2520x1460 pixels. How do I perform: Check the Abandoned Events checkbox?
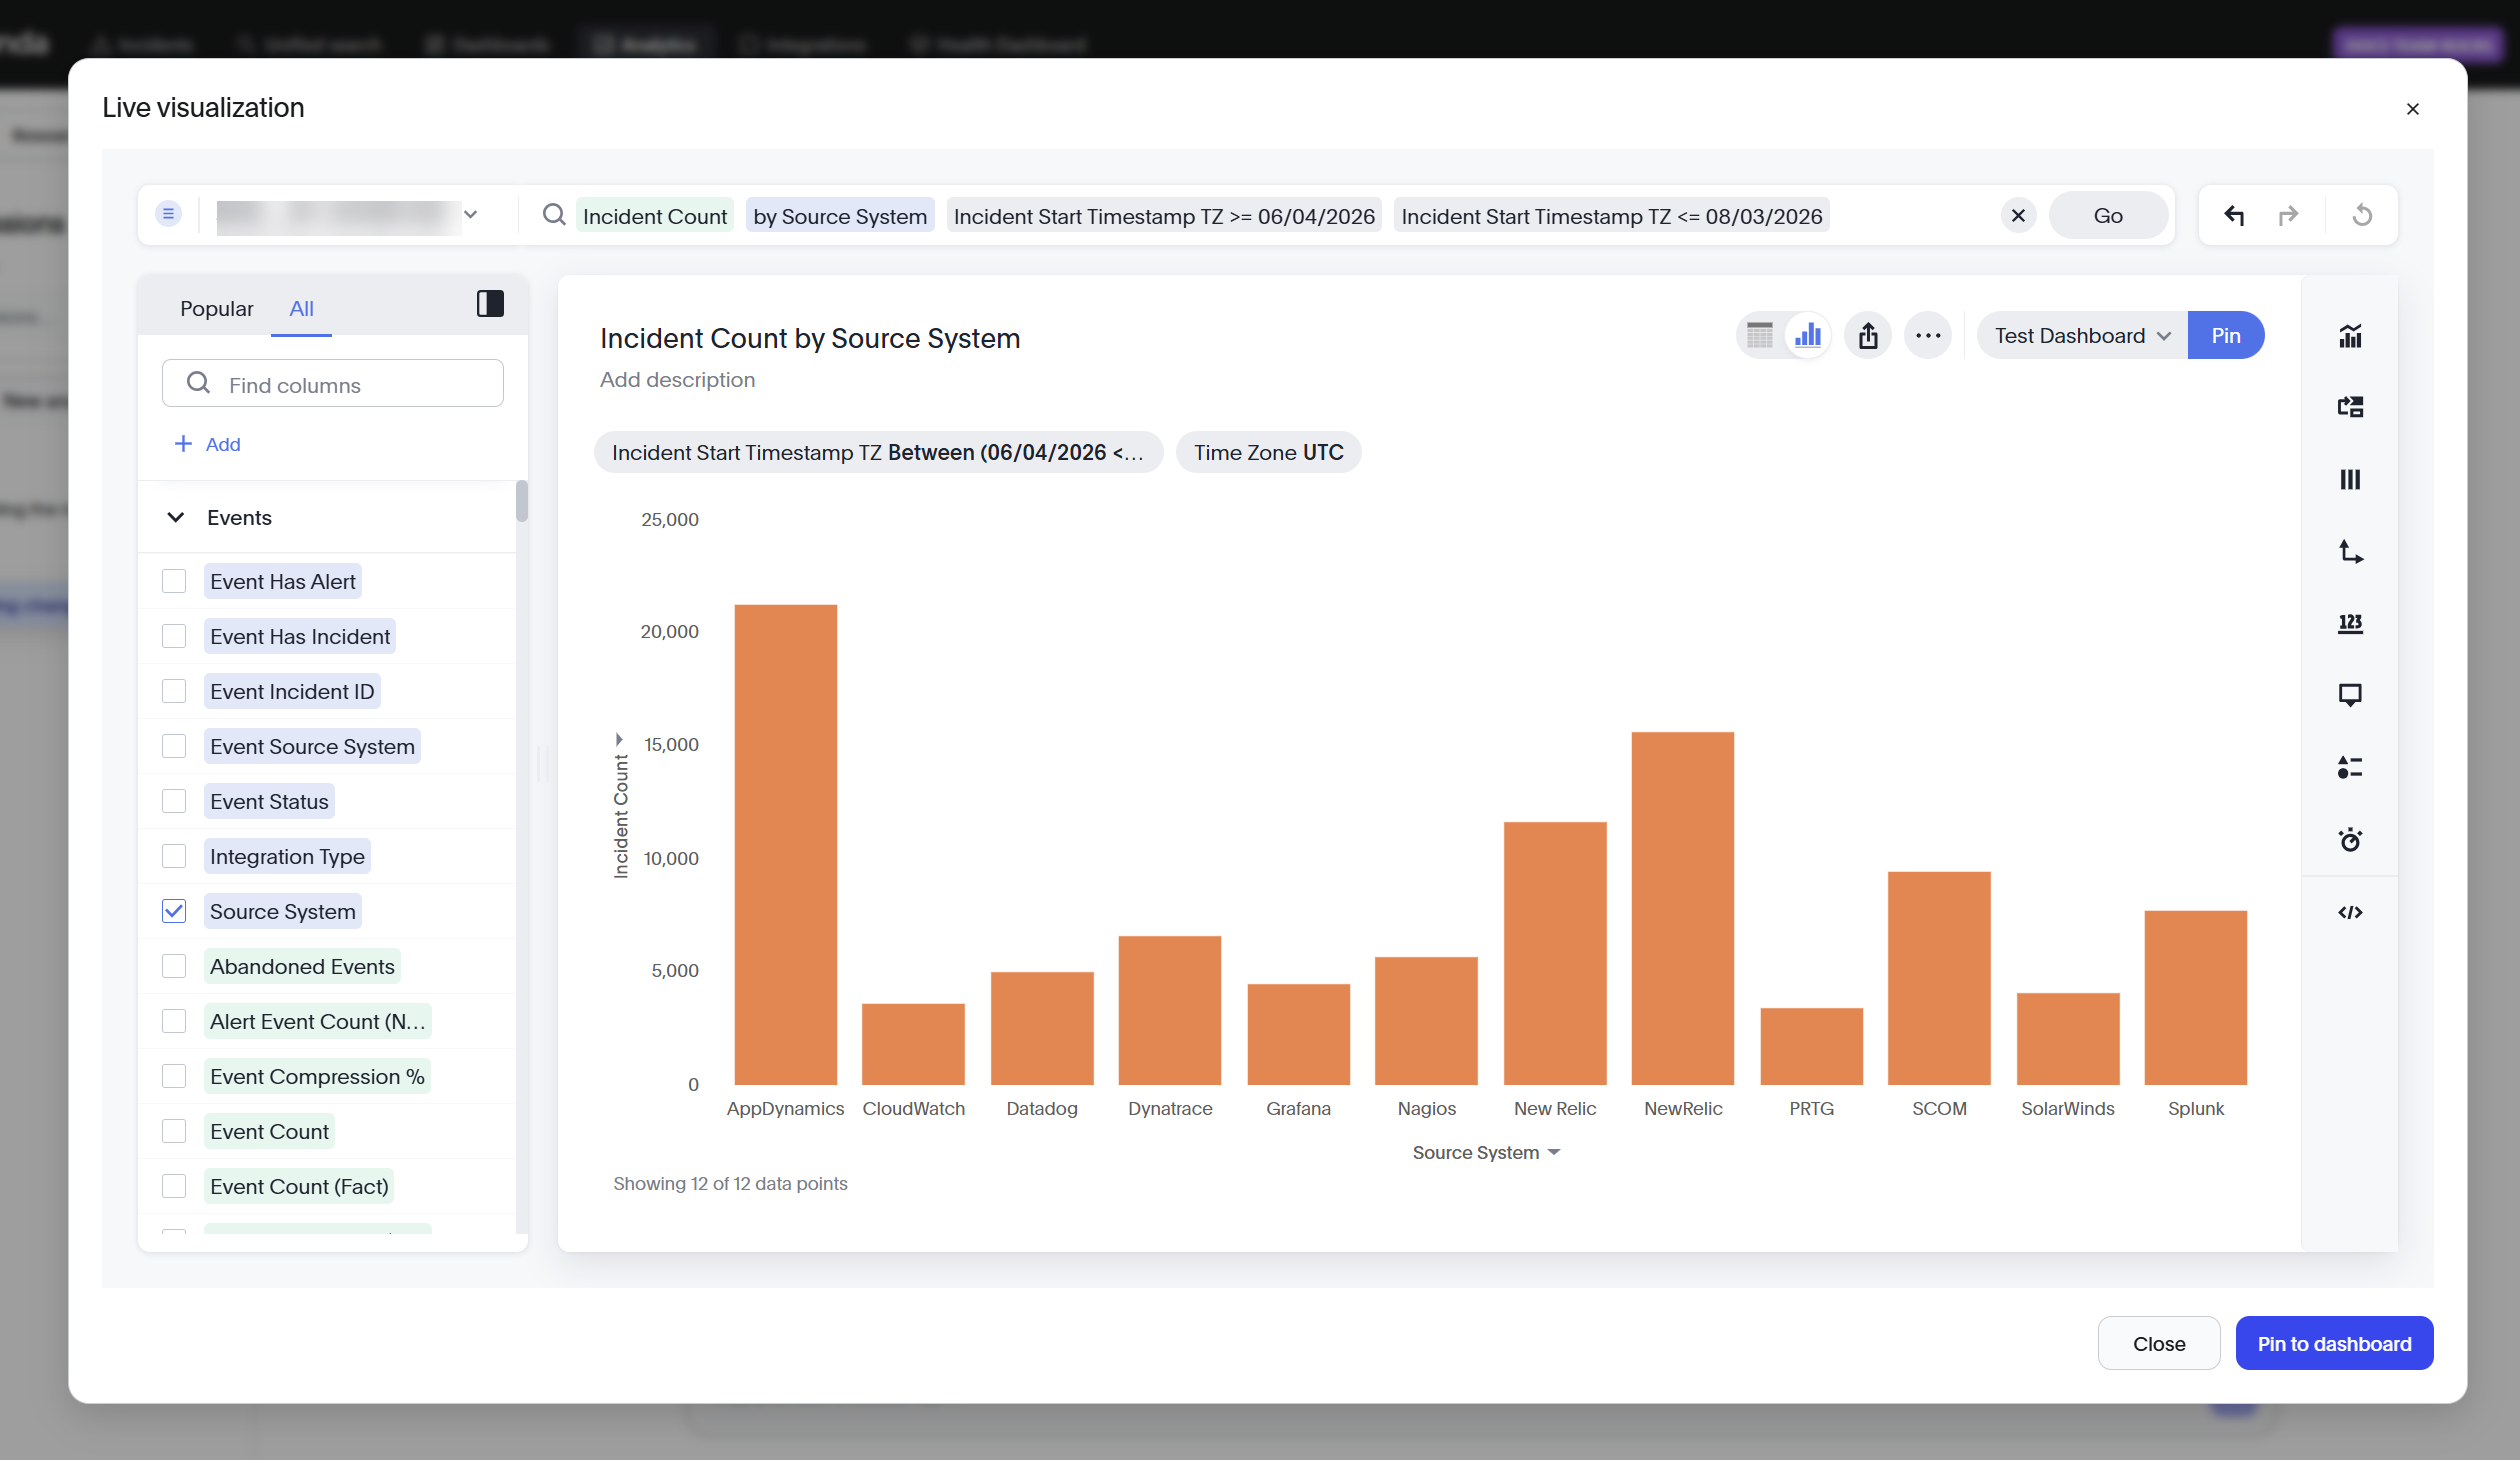174,966
